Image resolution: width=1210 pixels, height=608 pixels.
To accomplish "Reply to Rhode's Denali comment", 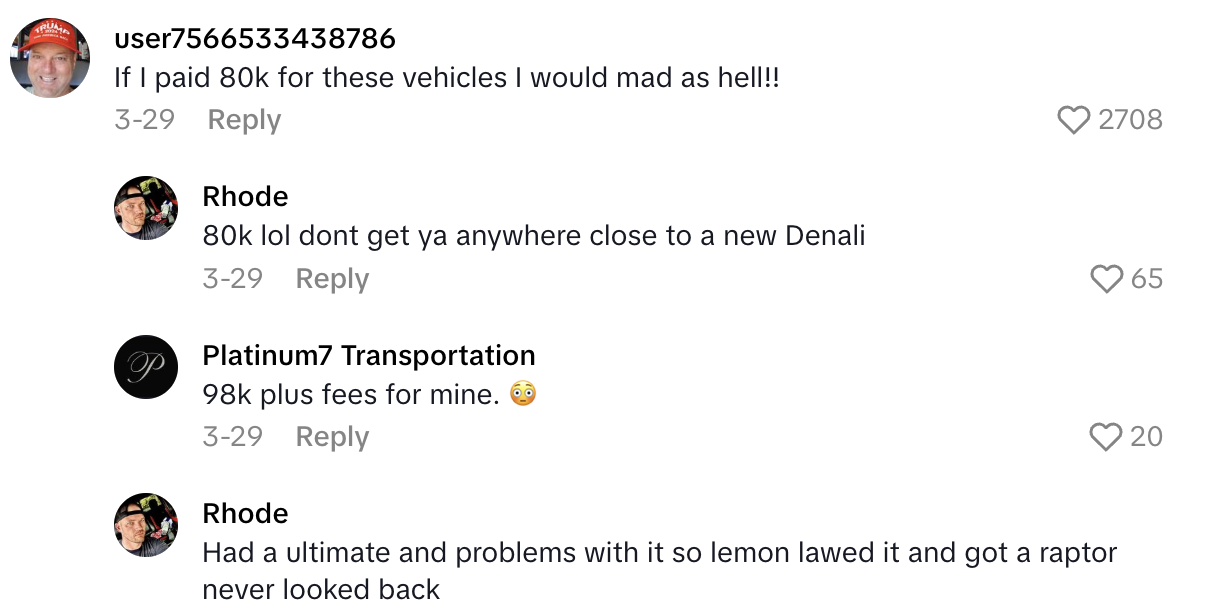I will click(331, 279).
